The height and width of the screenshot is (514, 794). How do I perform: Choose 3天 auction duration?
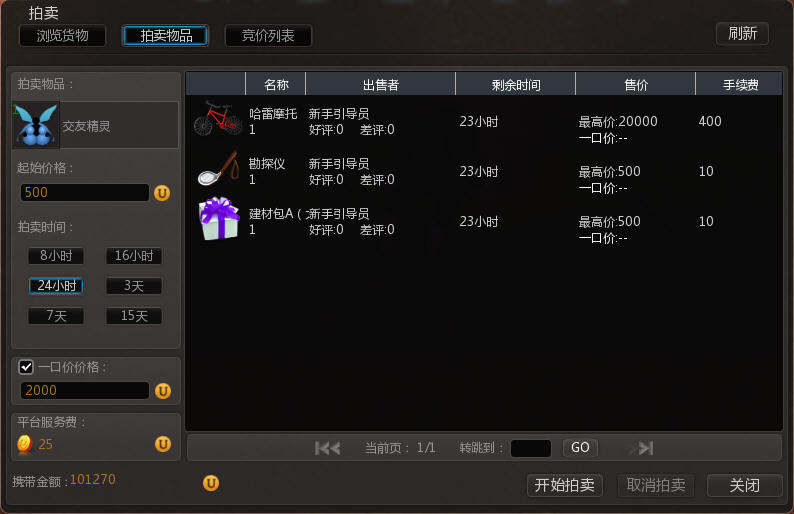coord(134,286)
